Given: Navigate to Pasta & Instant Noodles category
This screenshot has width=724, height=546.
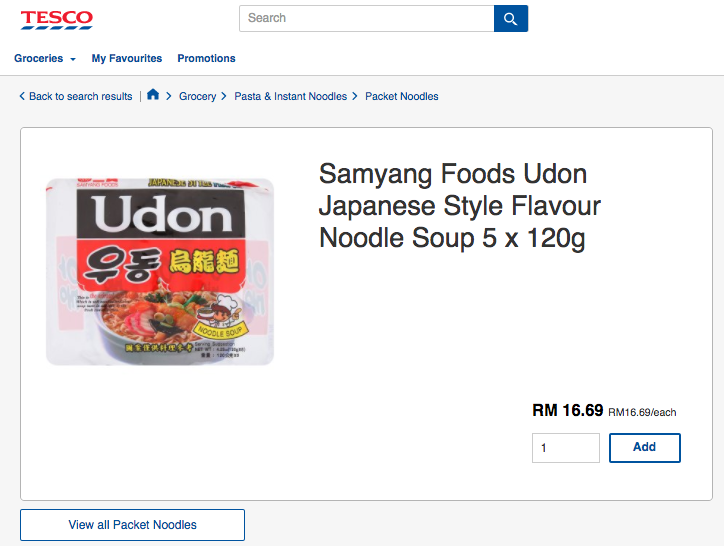Looking at the screenshot, I should pos(290,97).
